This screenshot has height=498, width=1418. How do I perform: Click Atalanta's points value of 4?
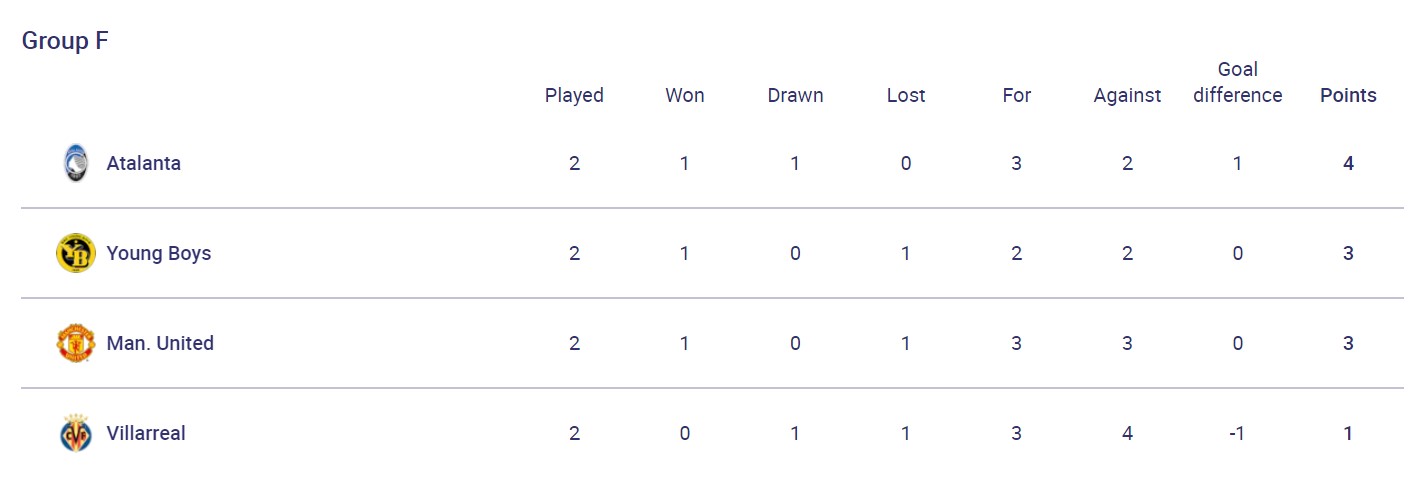click(1348, 163)
